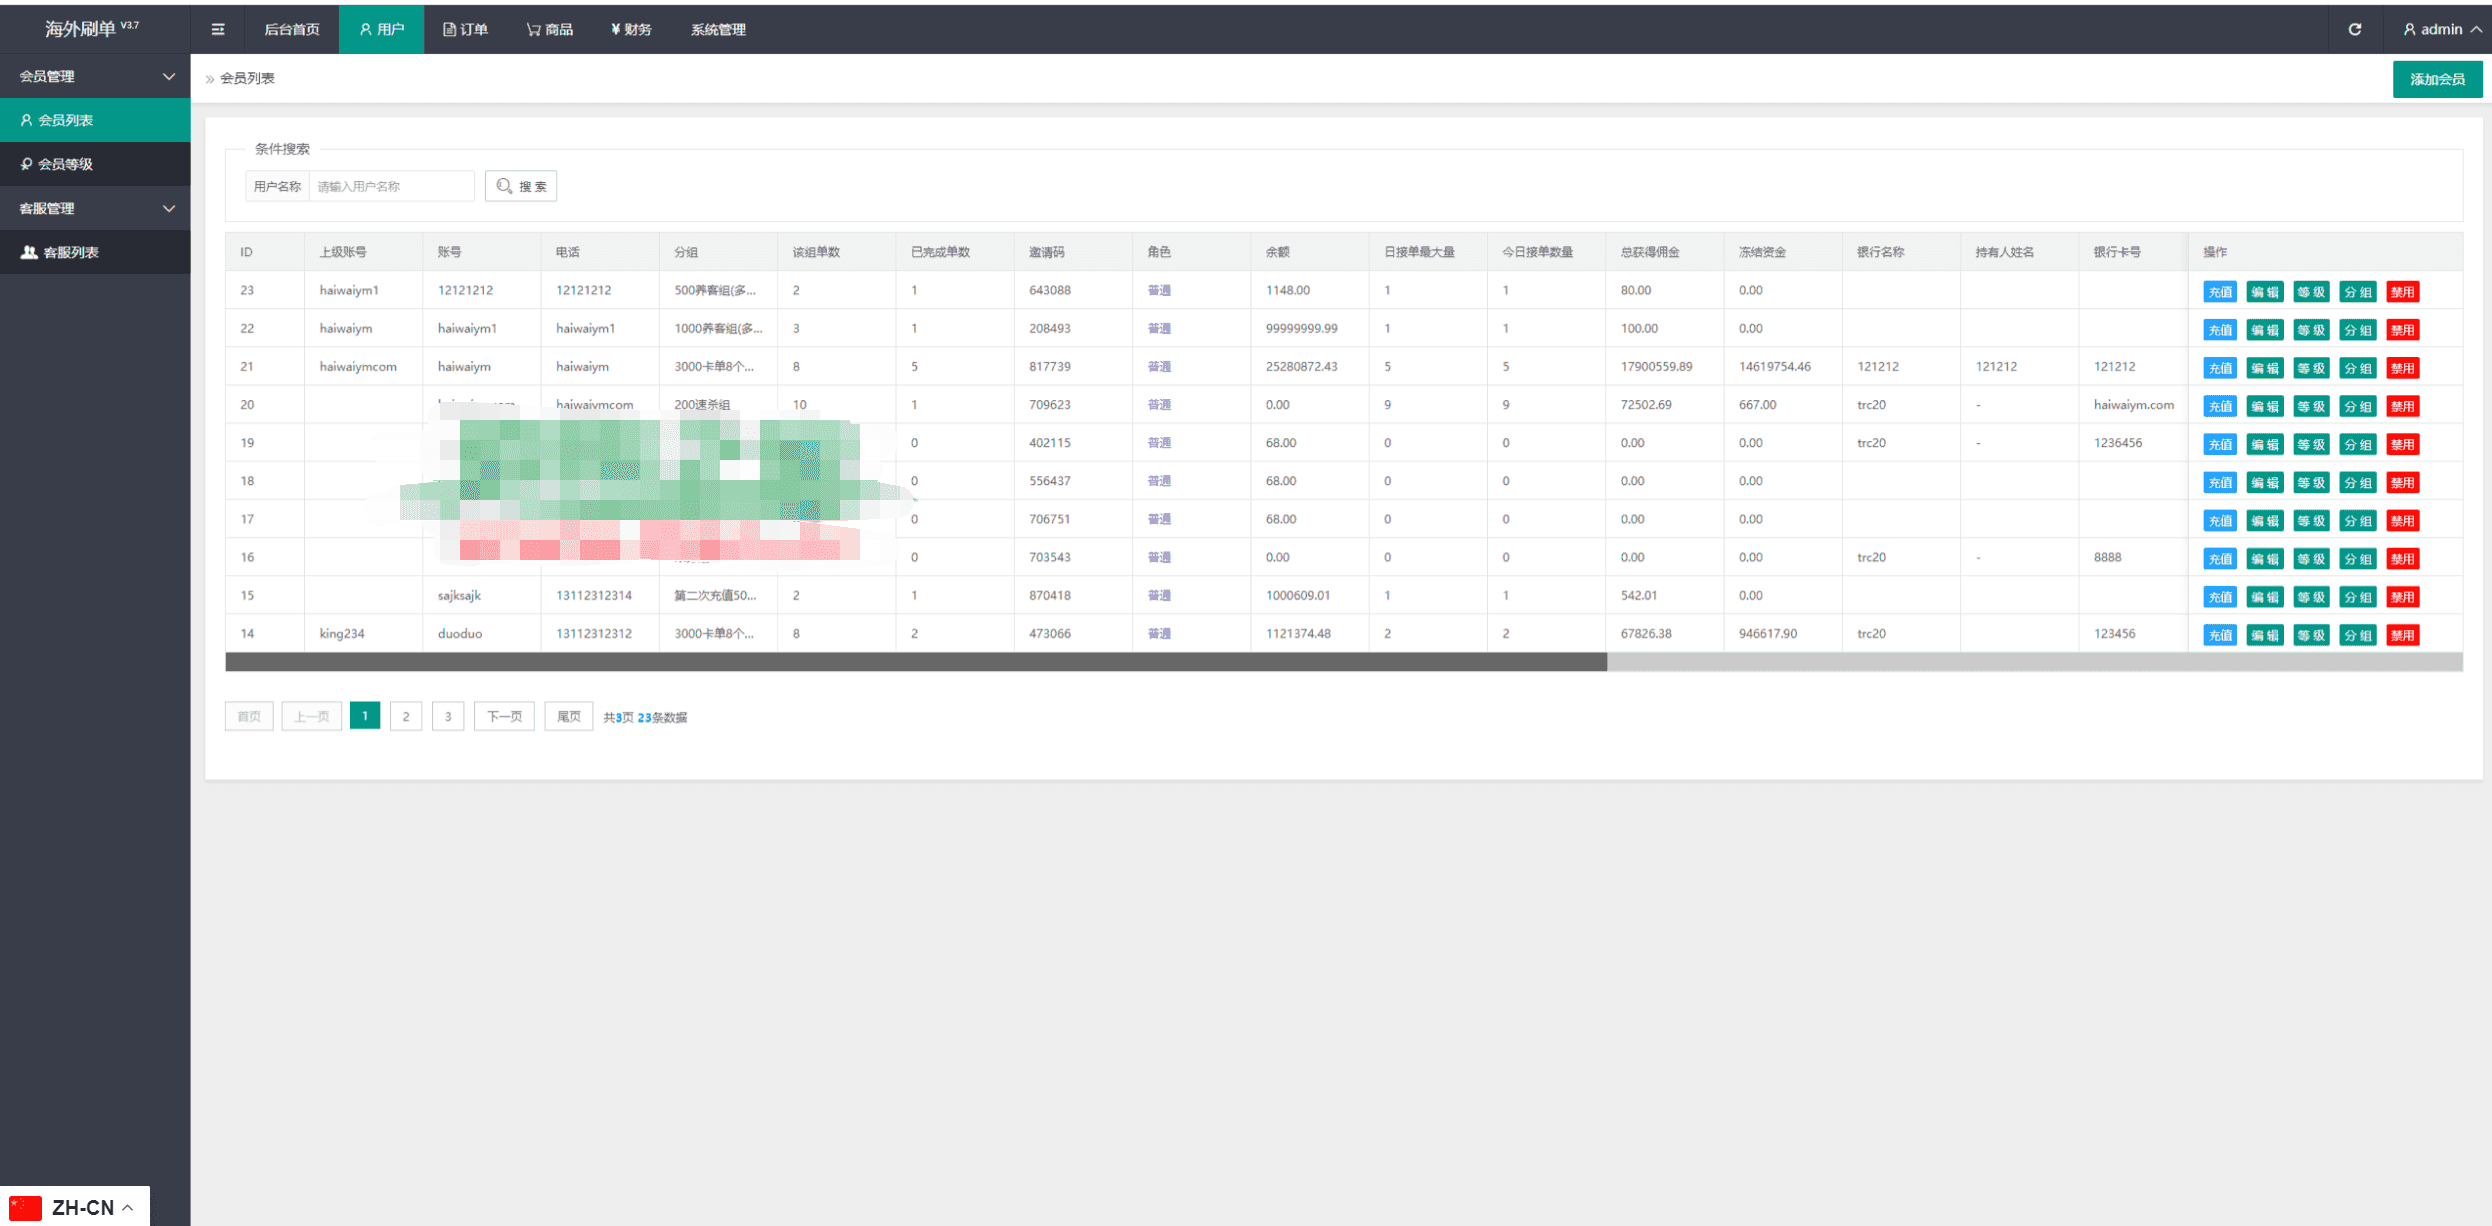Click the refresh icon in top bar

[x=2355, y=29]
